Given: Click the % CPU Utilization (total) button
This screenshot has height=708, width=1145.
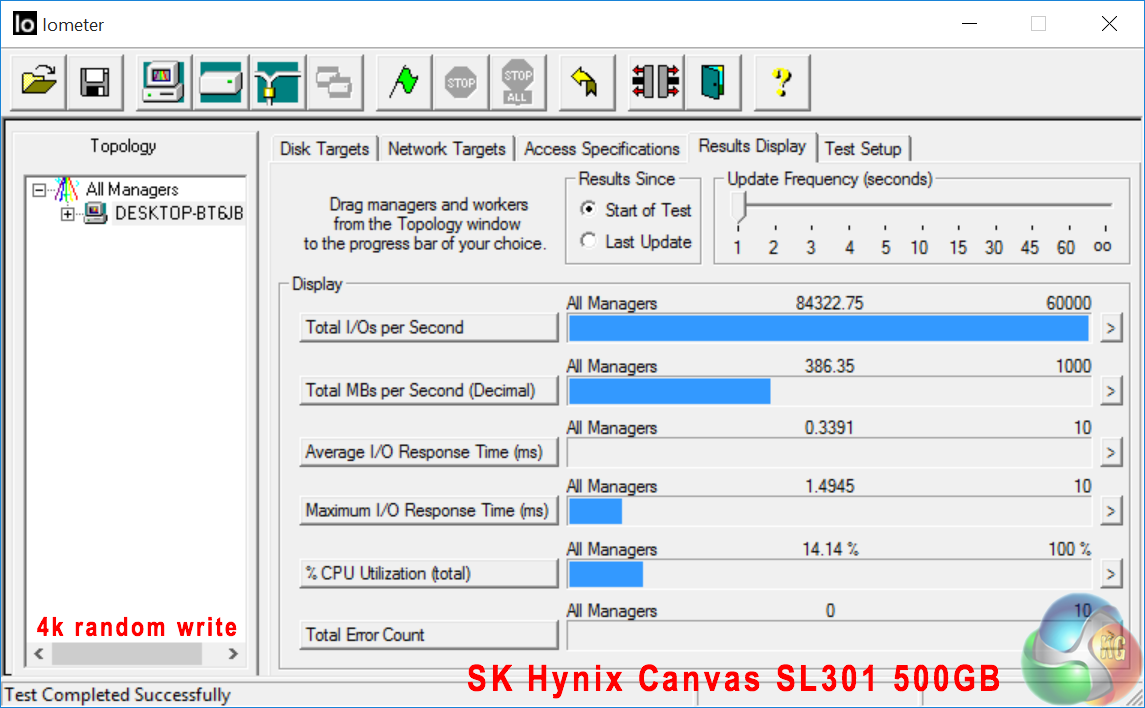Looking at the screenshot, I should (x=428, y=574).
